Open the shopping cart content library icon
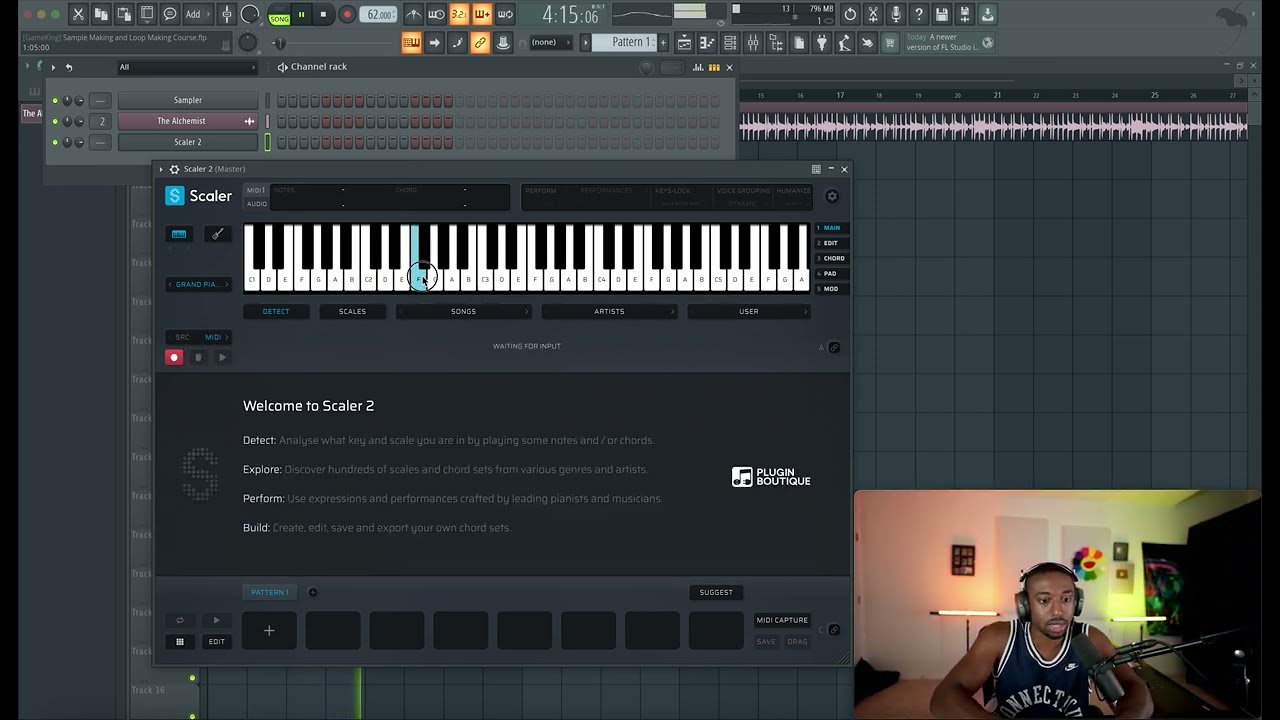 [890, 43]
